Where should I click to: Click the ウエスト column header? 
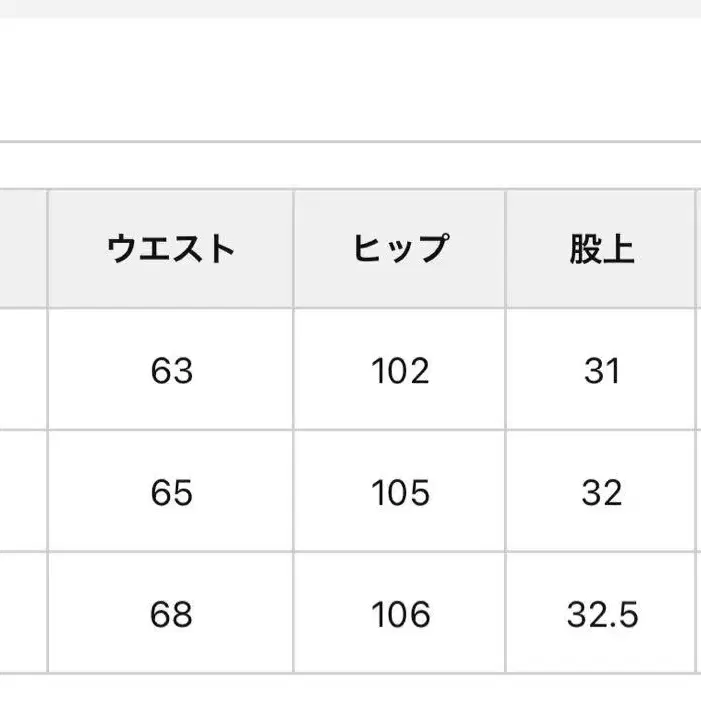pyautogui.click(x=171, y=248)
